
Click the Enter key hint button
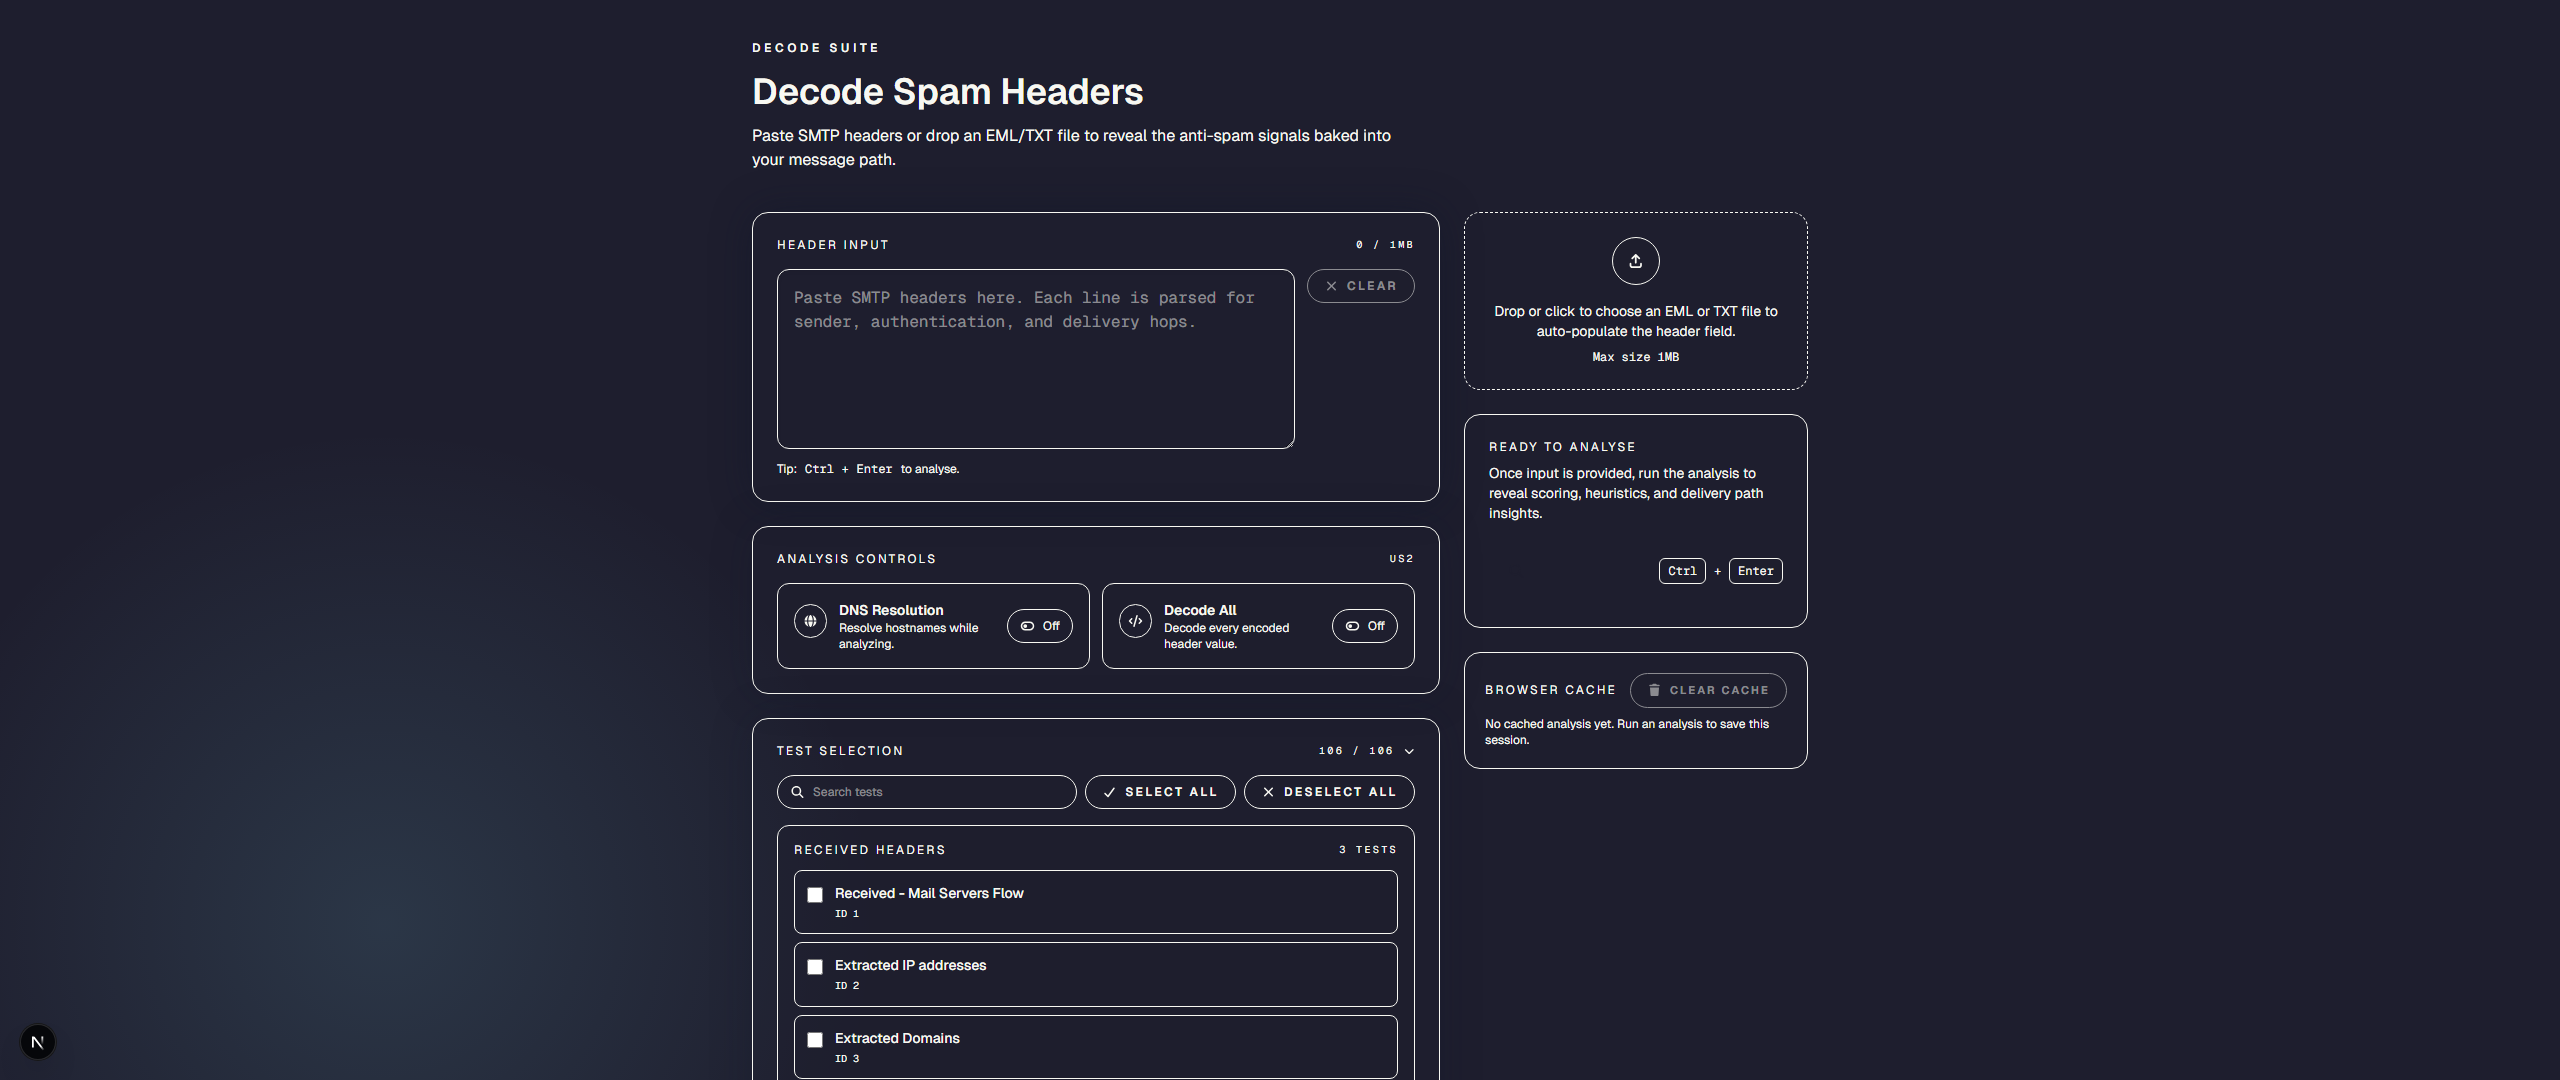pos(1755,571)
